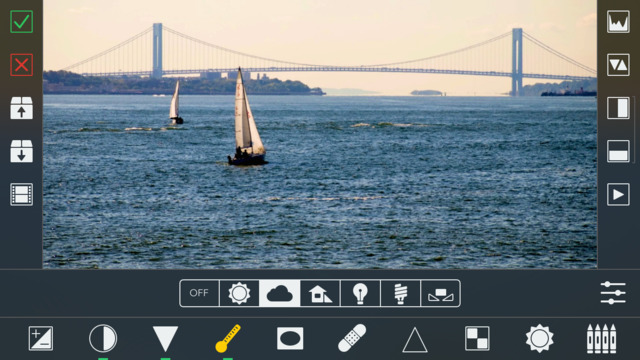Open the vignette oval tool
Viewport: 640px width, 360px height.
pos(290,338)
